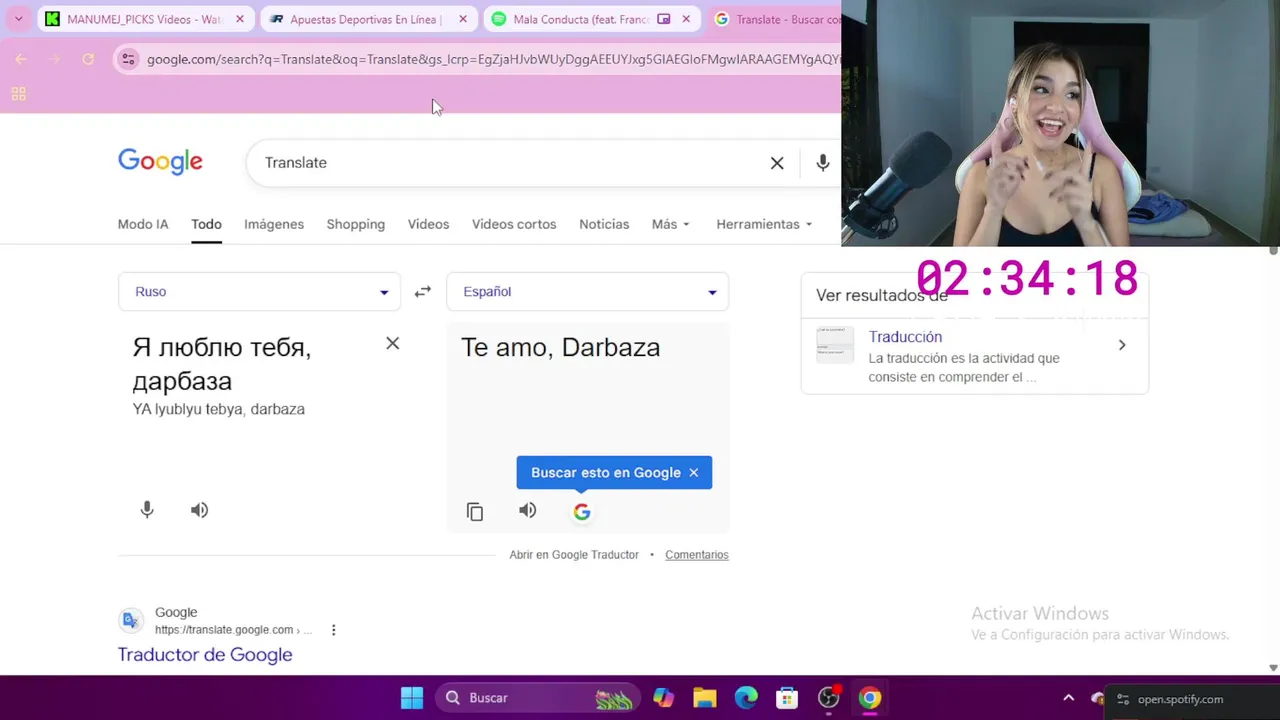Switch to the MANUMEJ_PICKS Videos tab
This screenshot has height=720, width=1280.
pos(145,19)
